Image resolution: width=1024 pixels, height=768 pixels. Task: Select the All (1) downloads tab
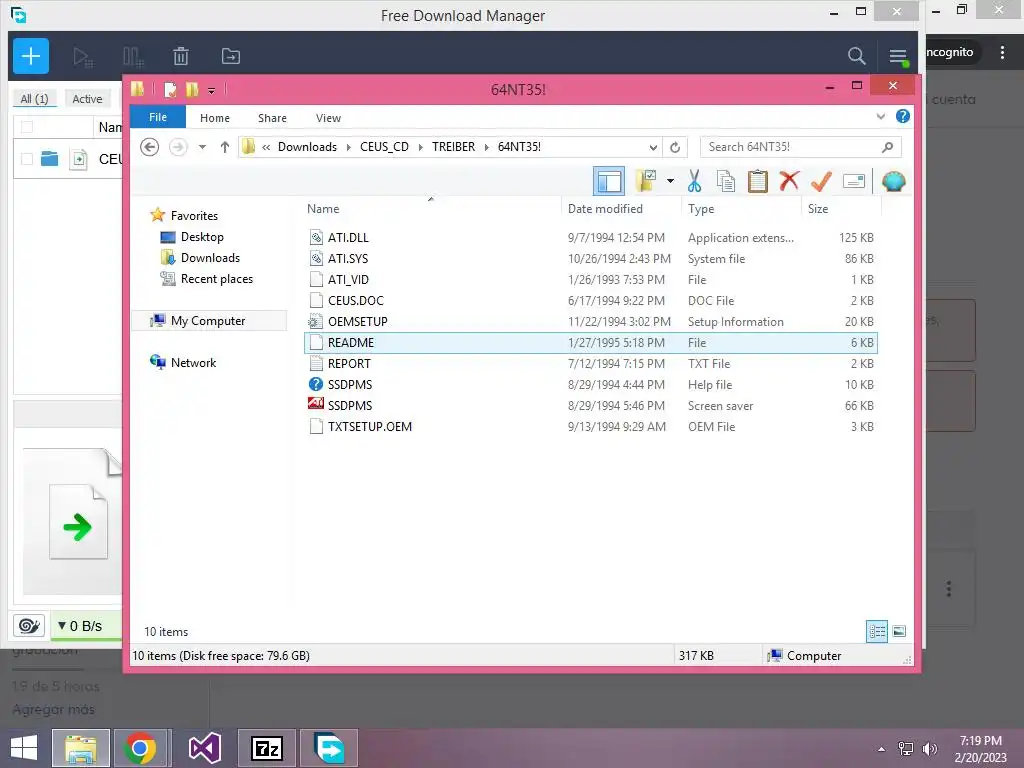tap(35, 99)
